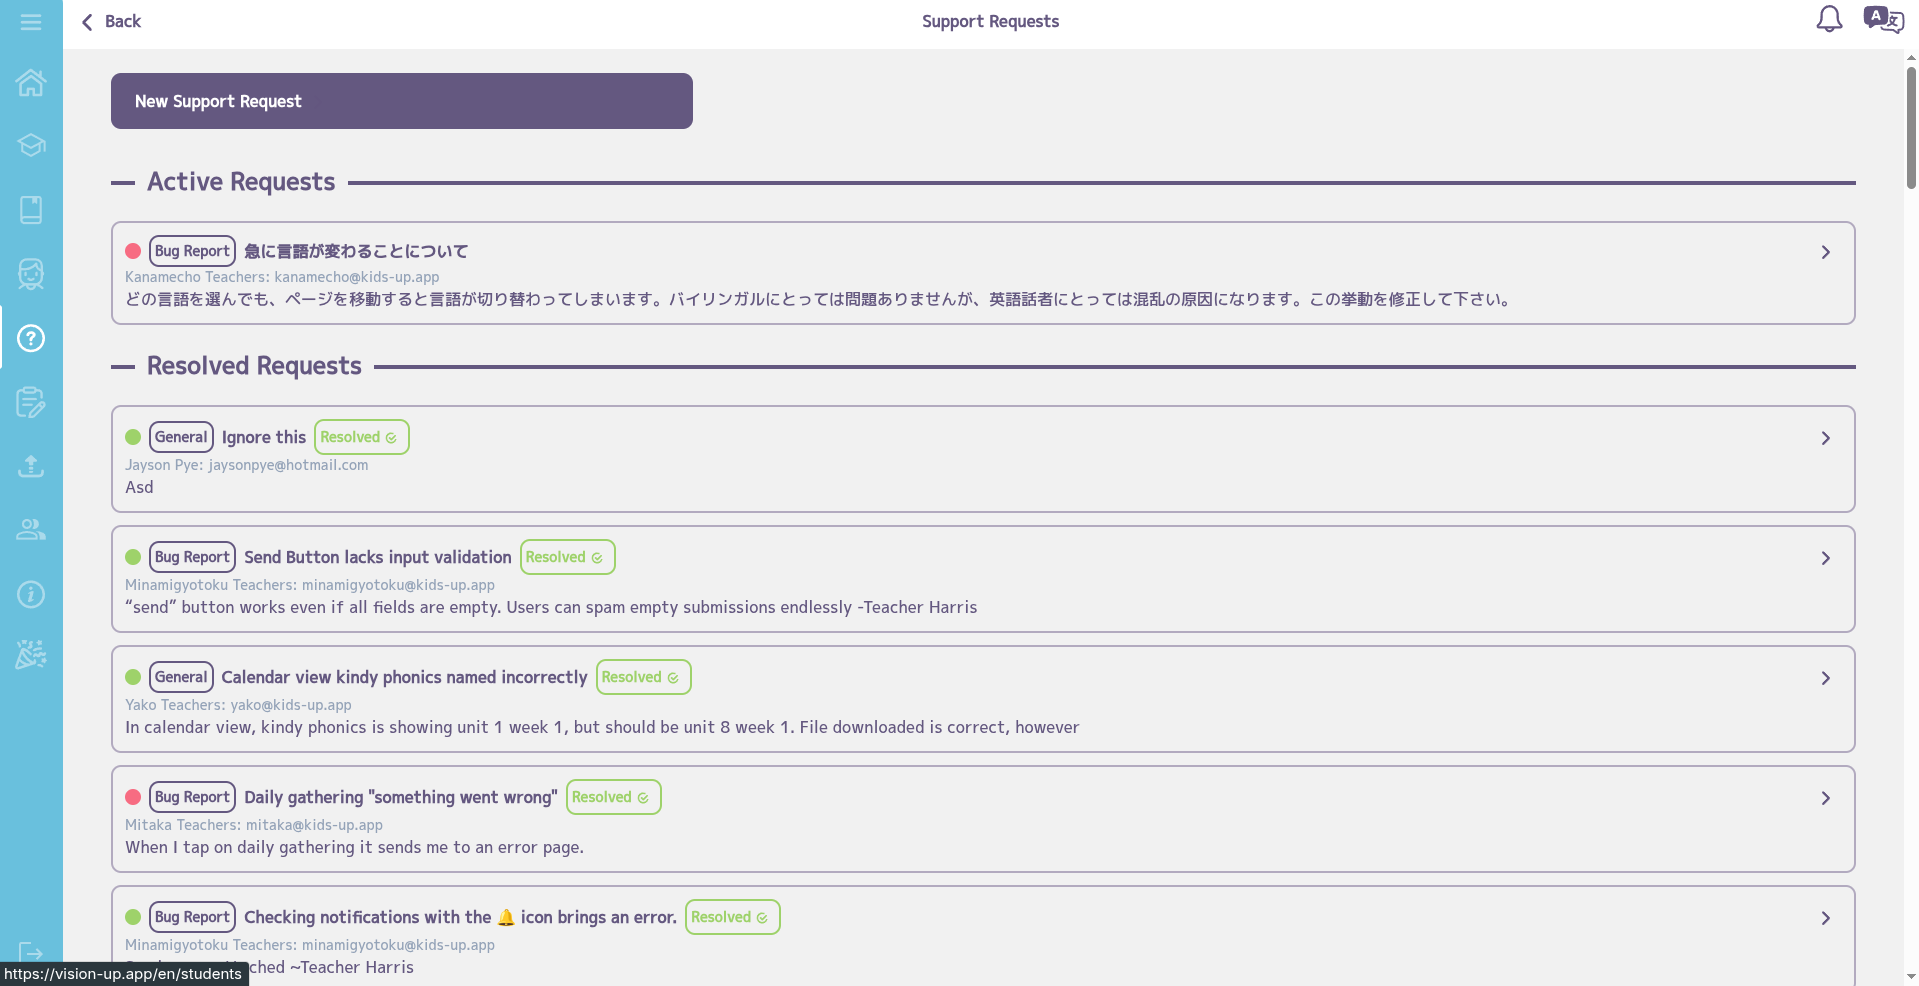Screen dimensions: 1919x986
Task: Click the notification bell icon
Action: click(1829, 20)
